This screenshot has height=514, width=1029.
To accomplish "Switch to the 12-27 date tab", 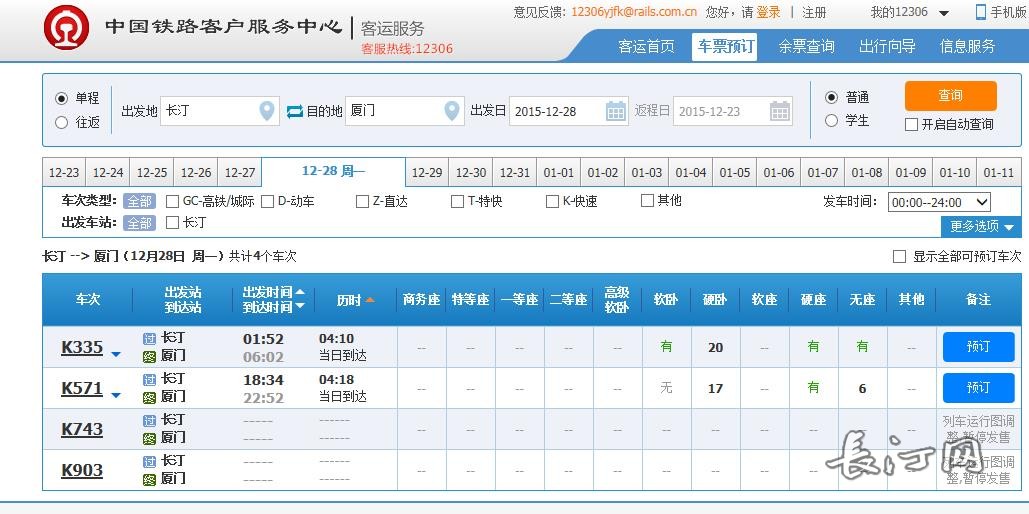I will (x=240, y=173).
